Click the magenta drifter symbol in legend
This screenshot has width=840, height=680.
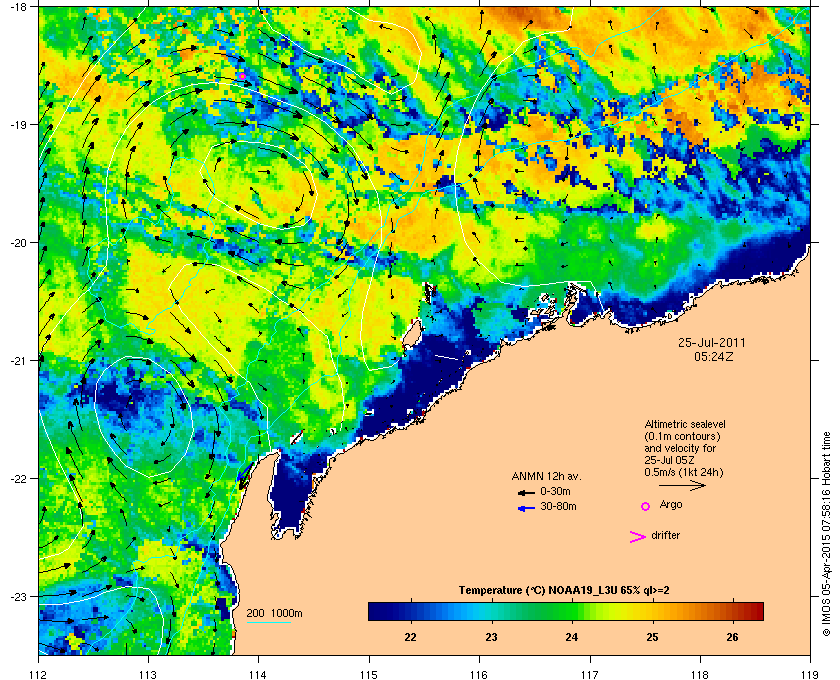pos(638,537)
